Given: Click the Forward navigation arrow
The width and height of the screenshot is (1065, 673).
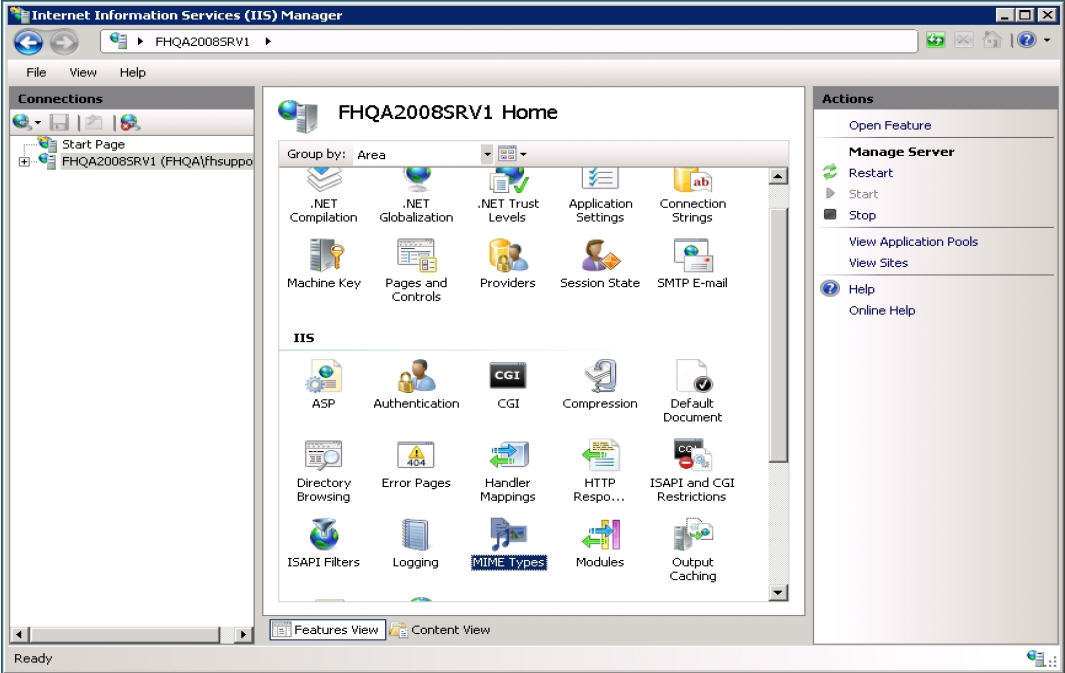Looking at the screenshot, I should (x=64, y=42).
